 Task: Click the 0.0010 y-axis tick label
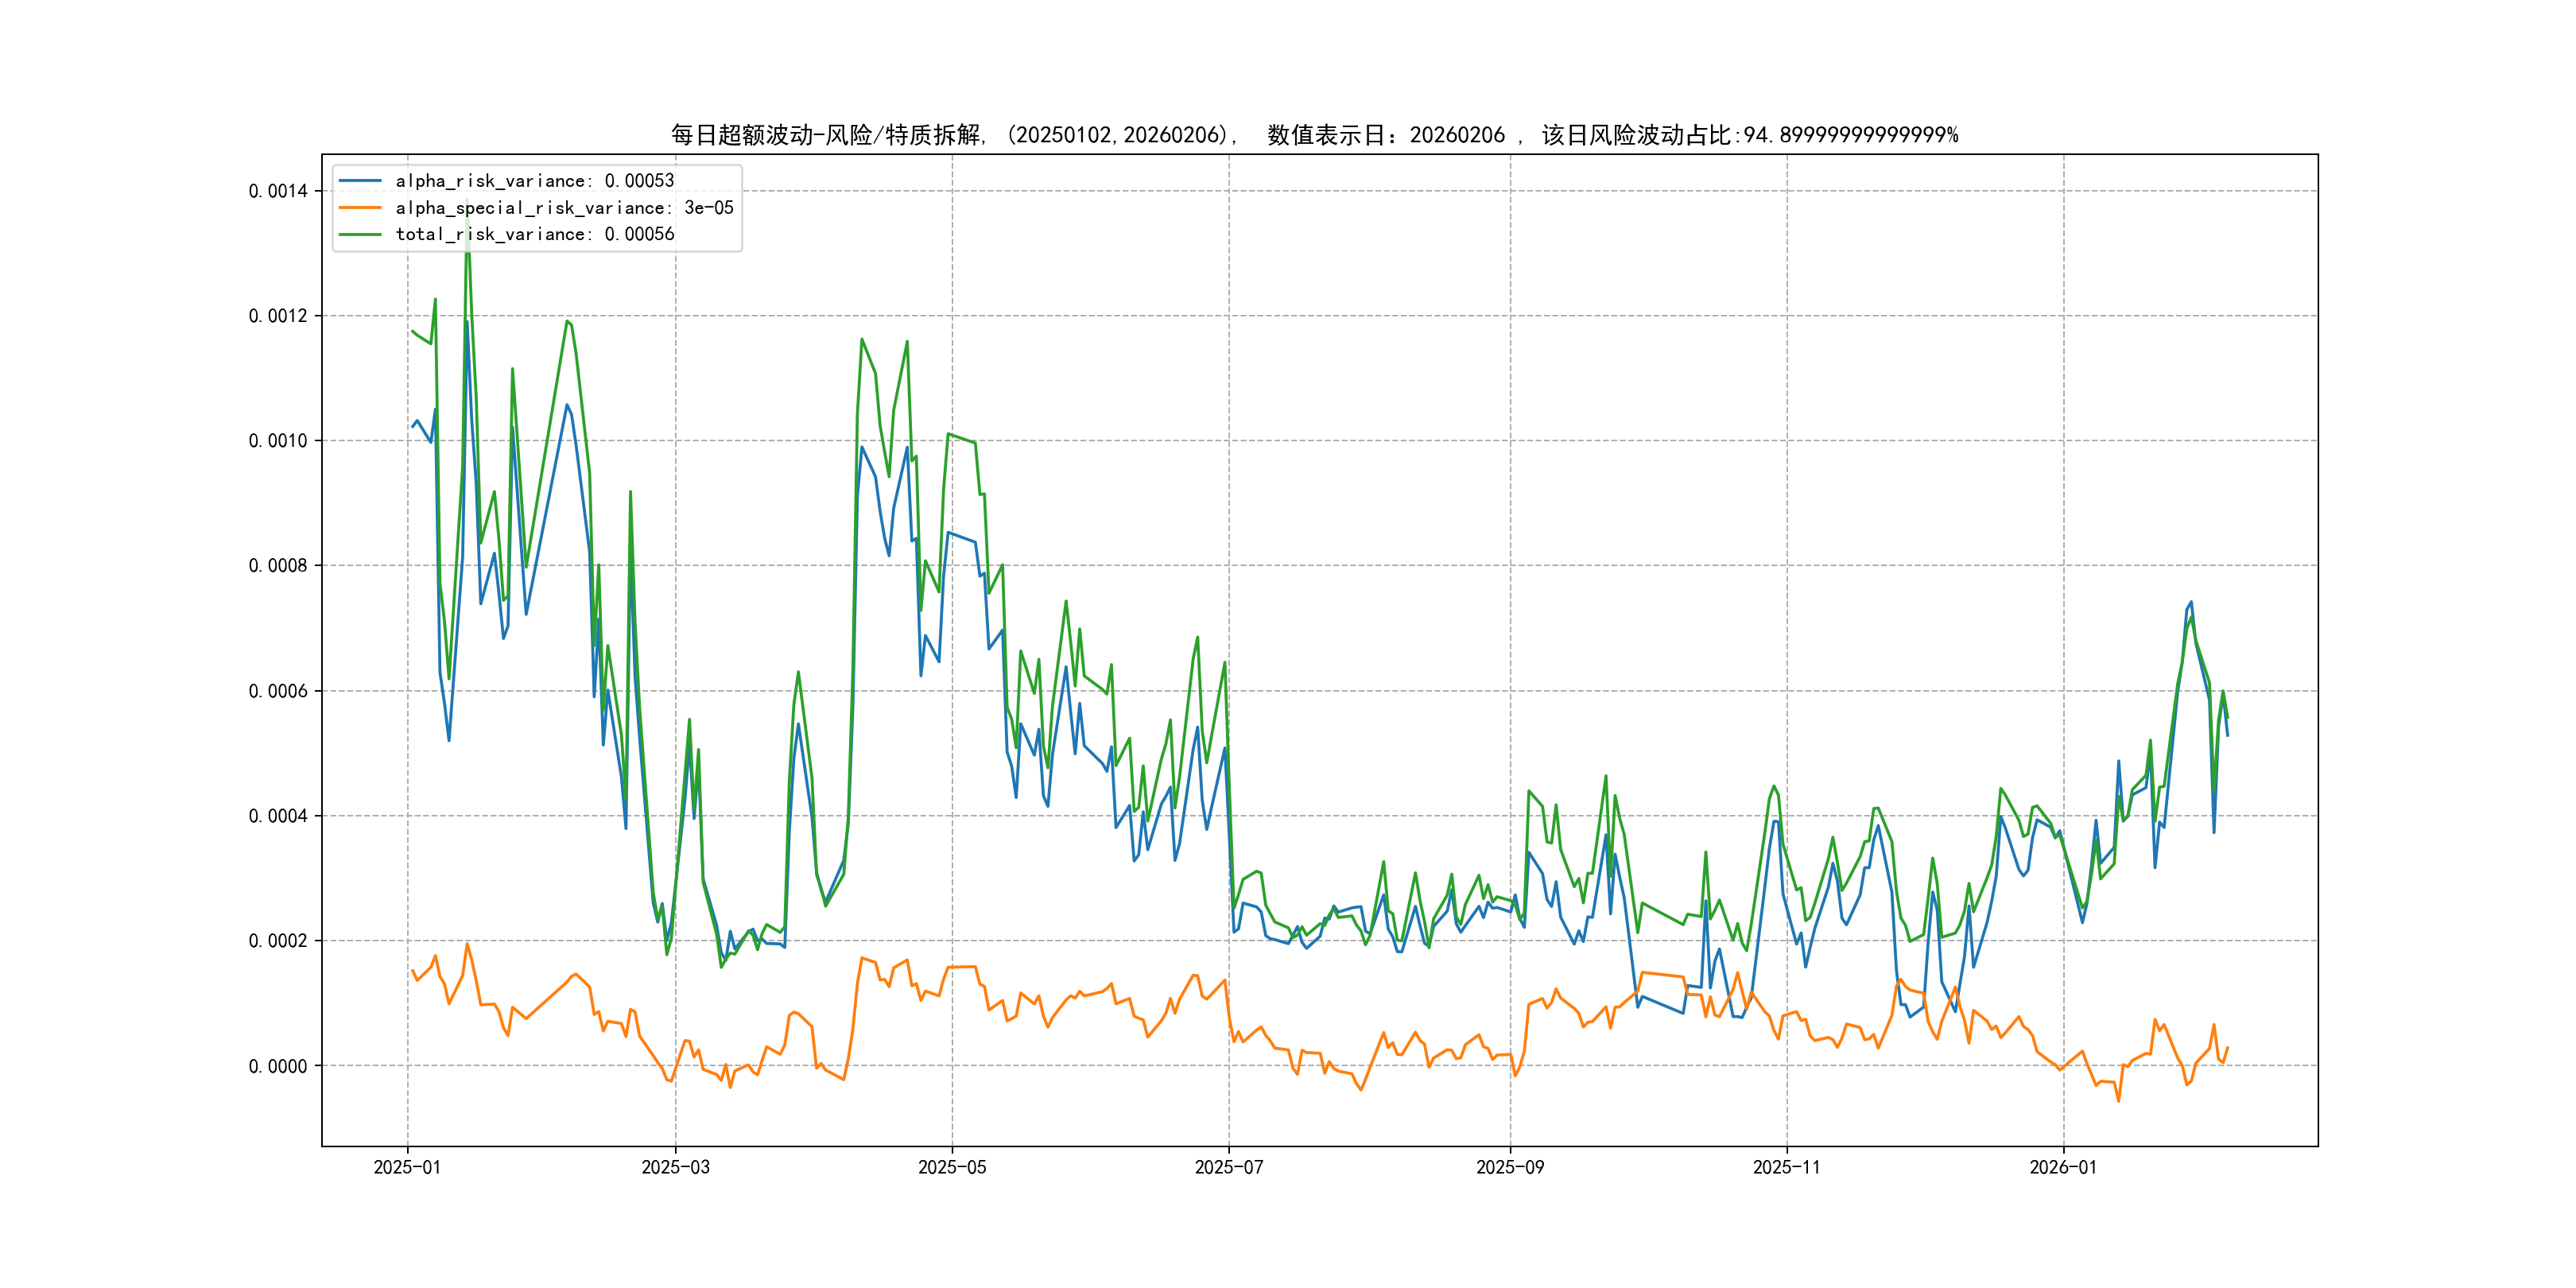pyautogui.click(x=278, y=441)
